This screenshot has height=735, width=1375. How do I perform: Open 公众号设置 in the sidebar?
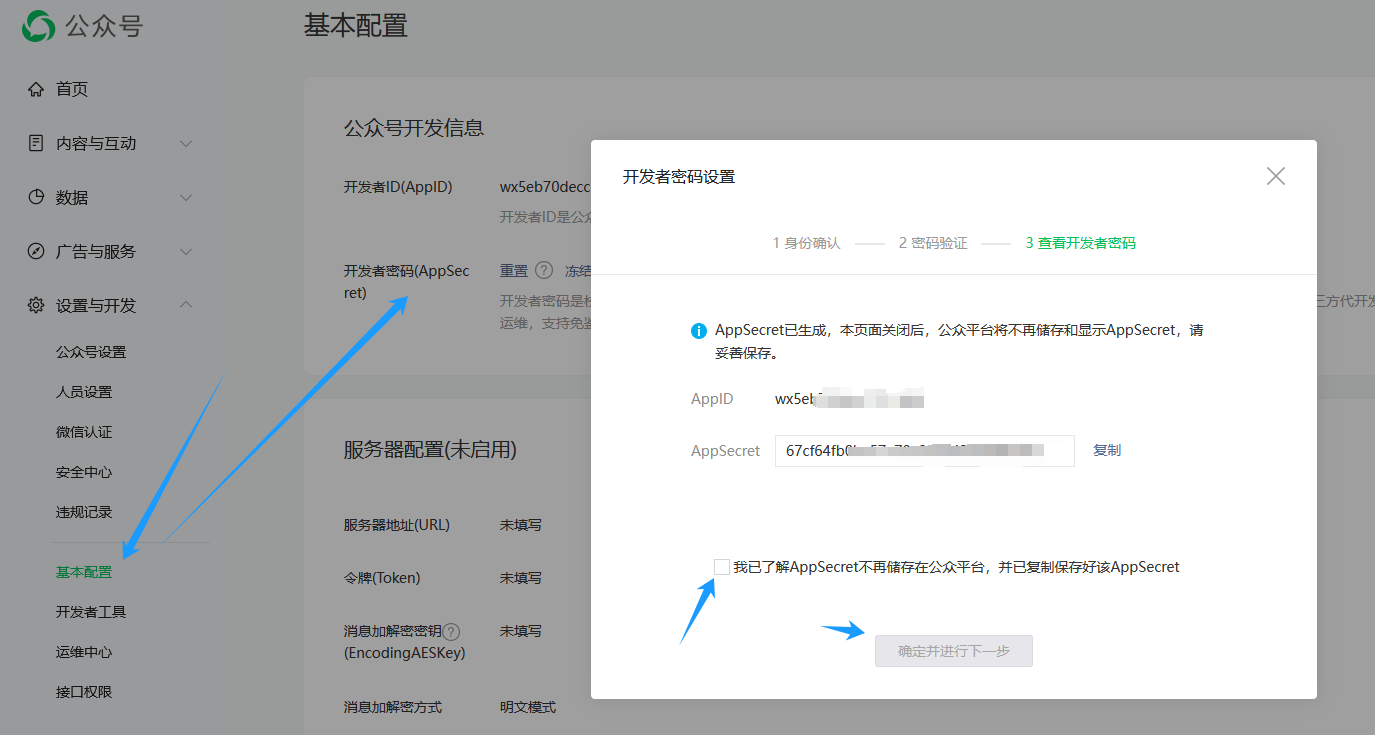[91, 352]
